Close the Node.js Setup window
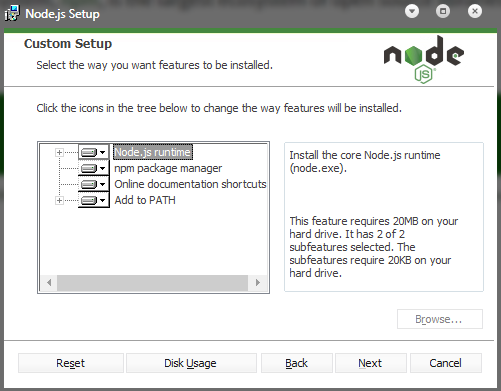This screenshot has height=391, width=501. coord(475,12)
